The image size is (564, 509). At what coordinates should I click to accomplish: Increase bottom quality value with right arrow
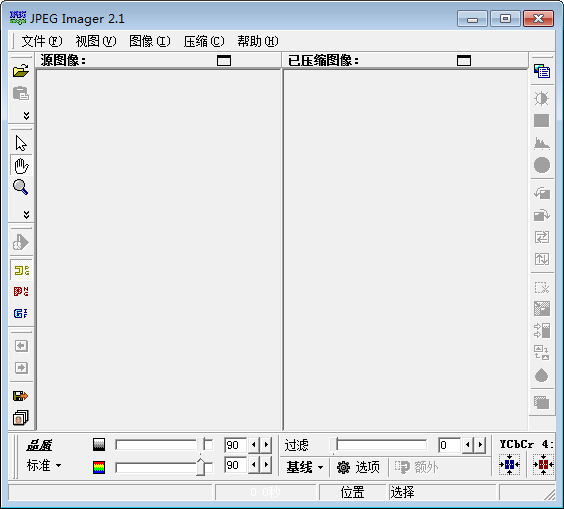266,465
